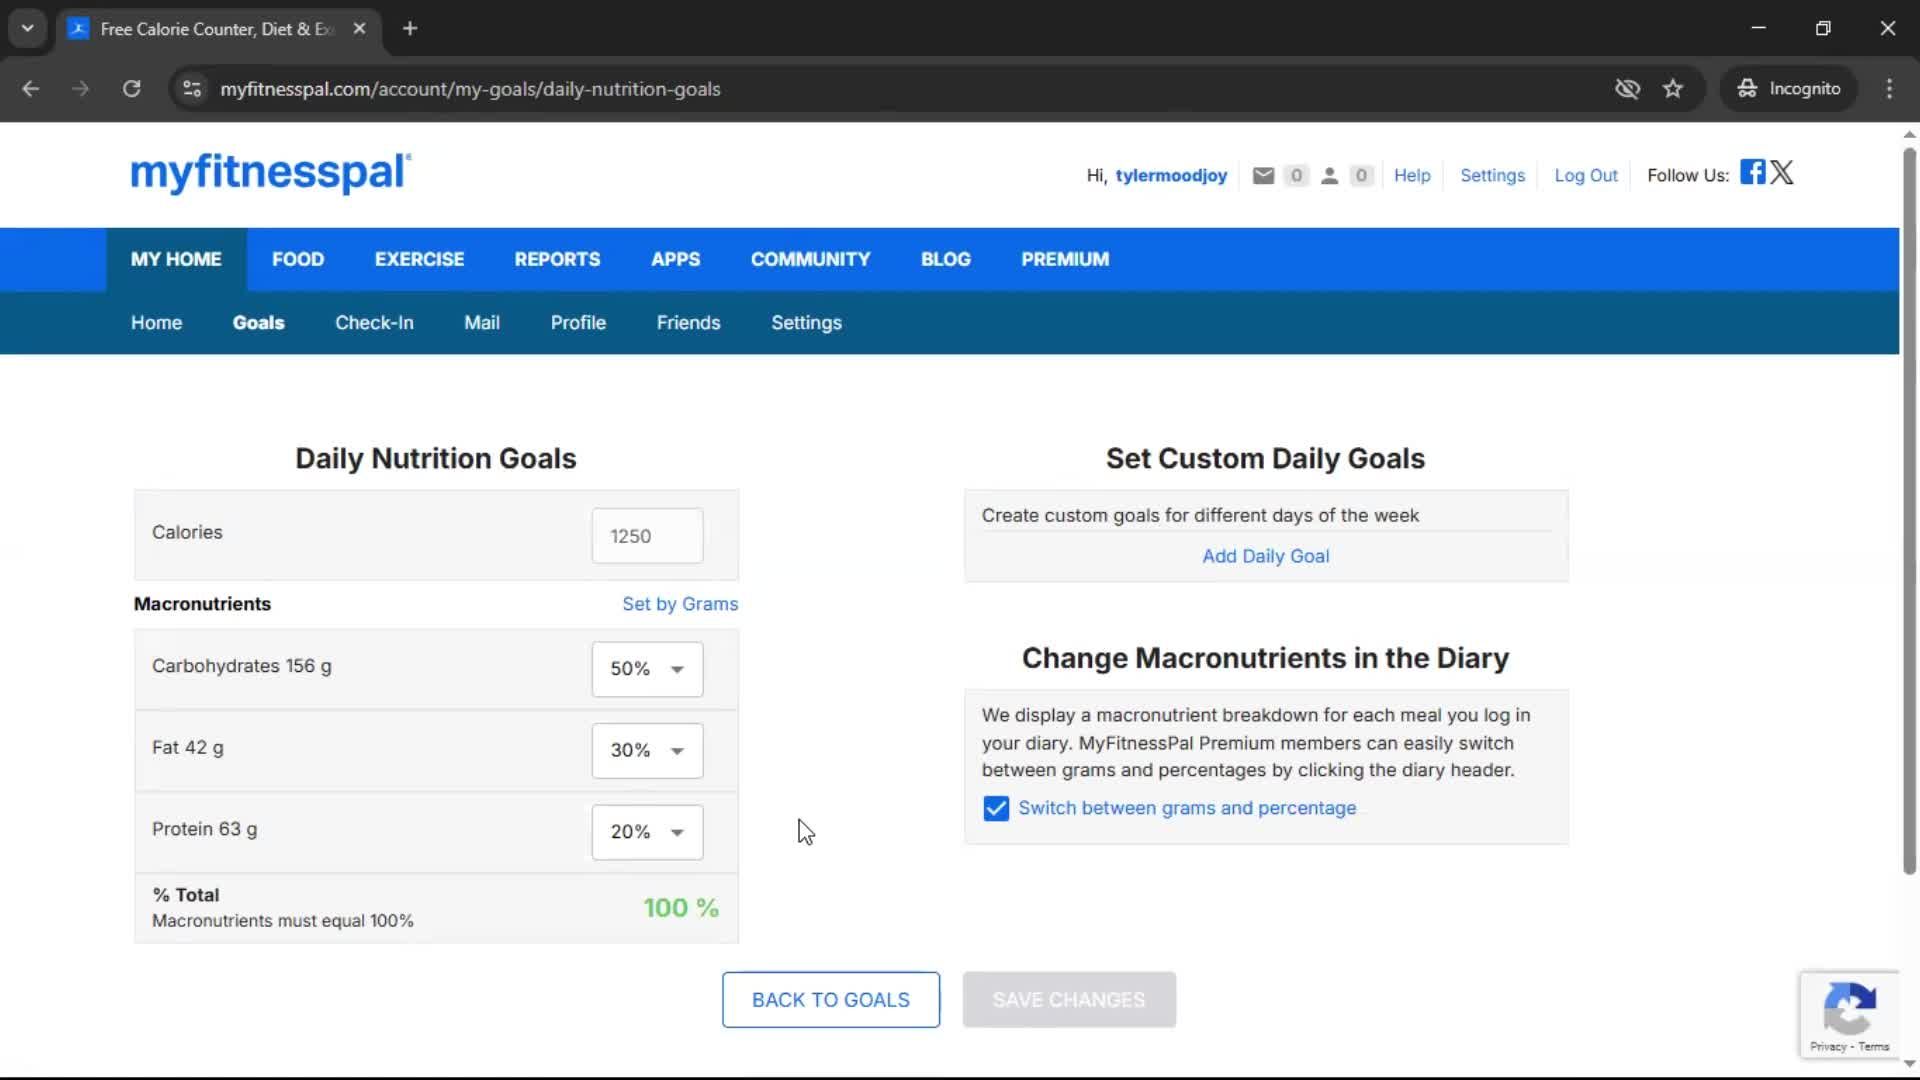1920x1080 pixels.
Task: Click the Add Daily Goal link
Action: click(1265, 556)
